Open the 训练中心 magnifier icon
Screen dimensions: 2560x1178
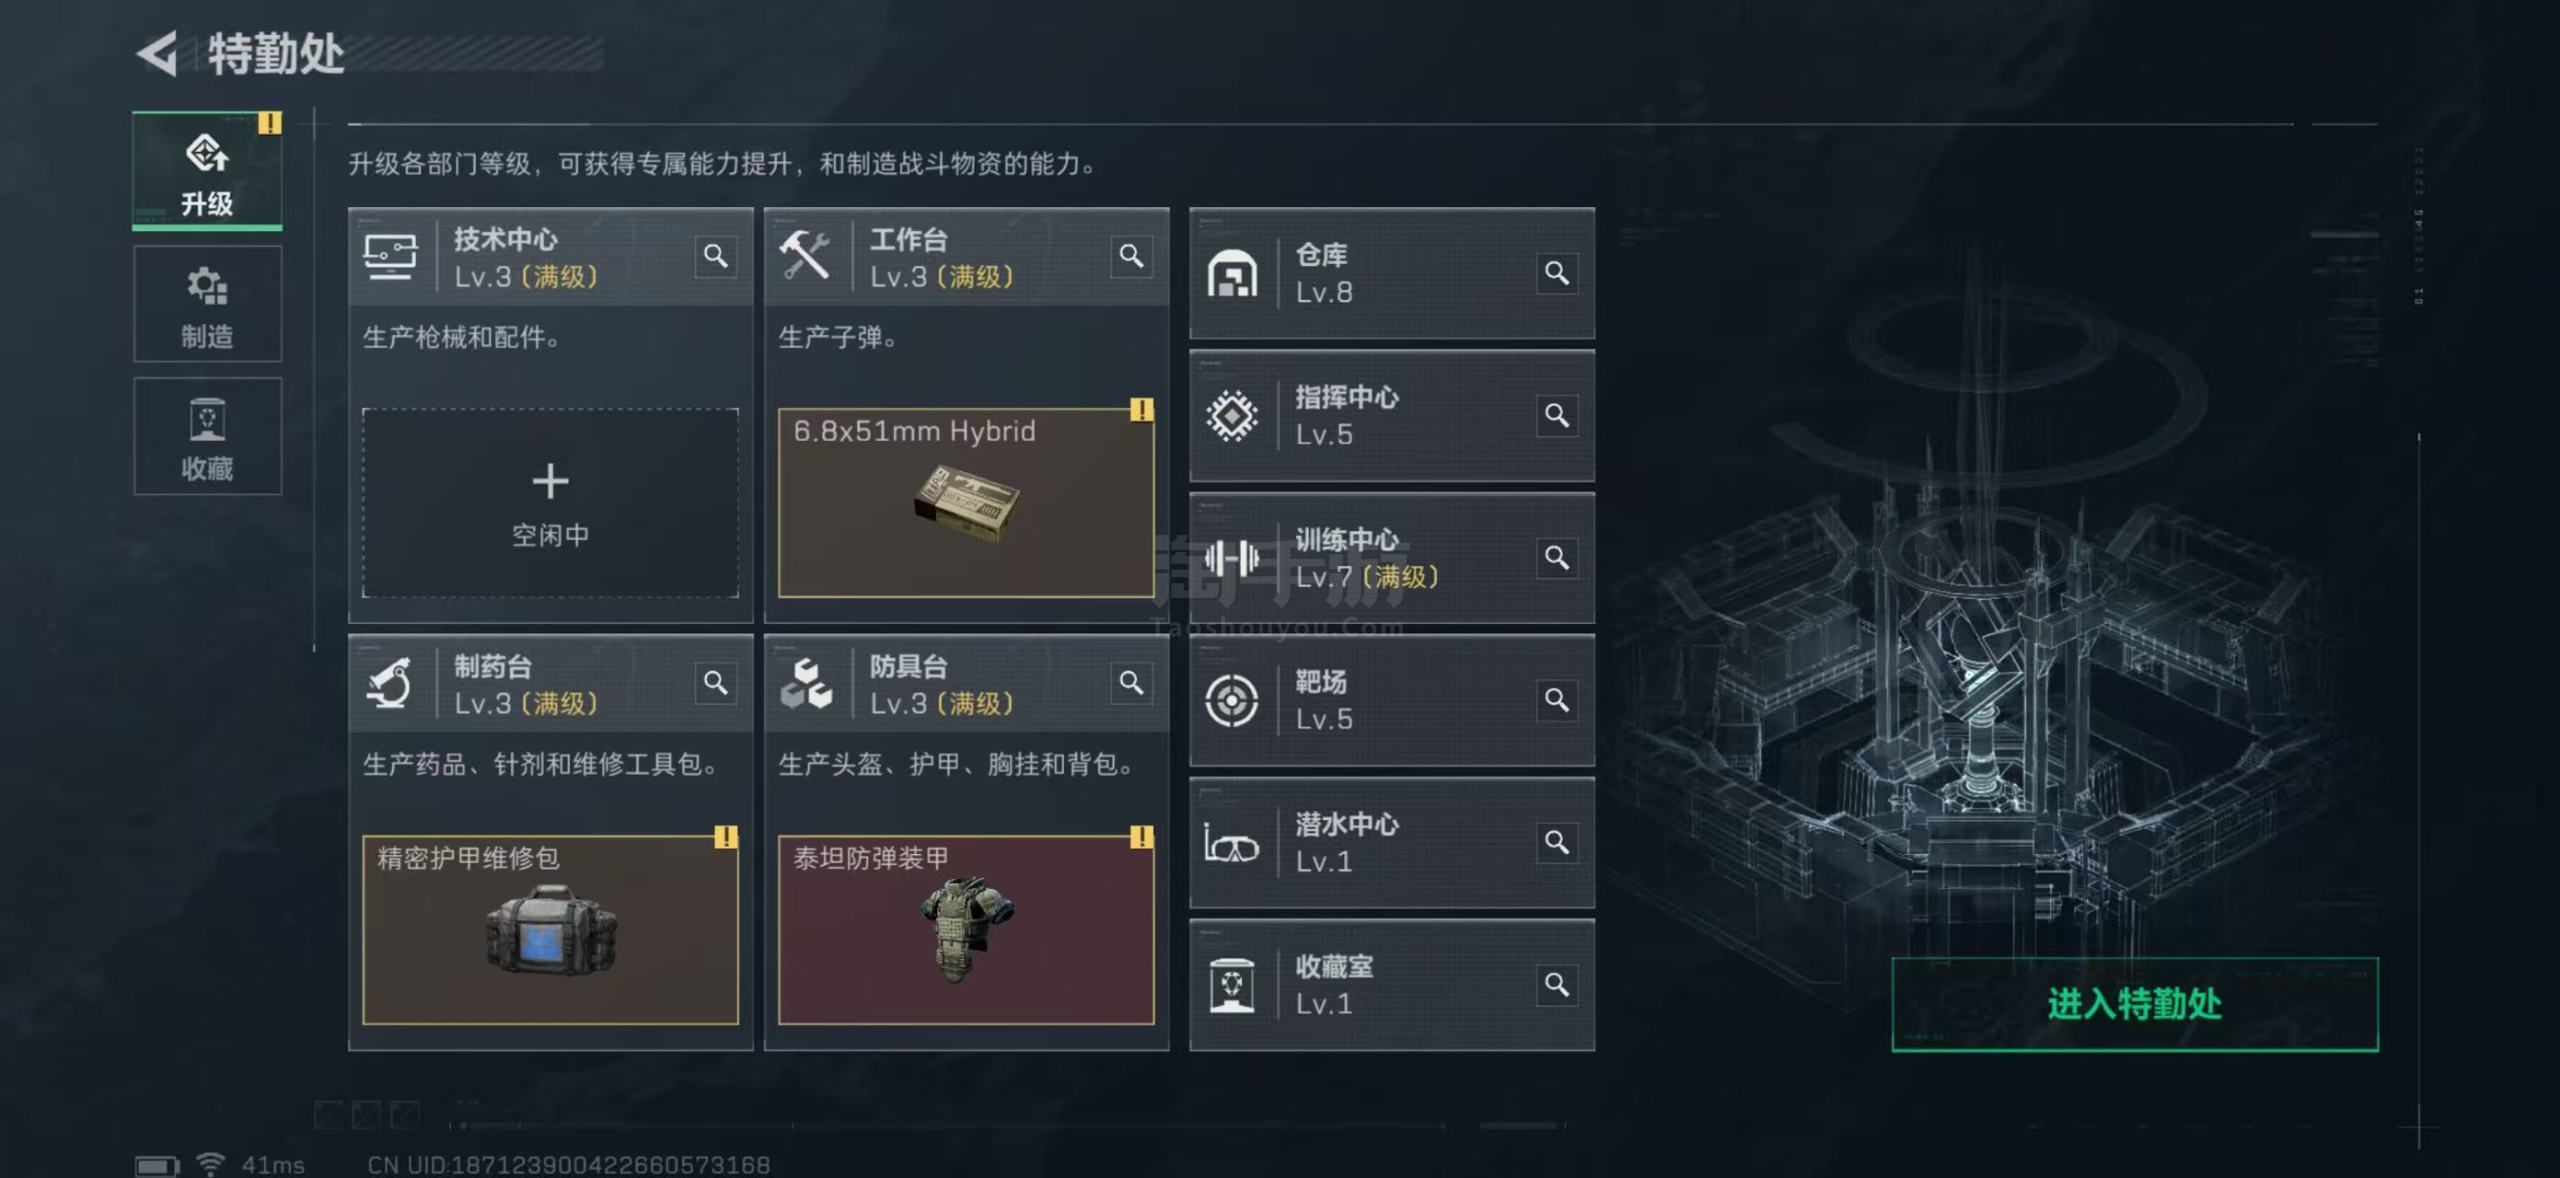coord(1557,557)
